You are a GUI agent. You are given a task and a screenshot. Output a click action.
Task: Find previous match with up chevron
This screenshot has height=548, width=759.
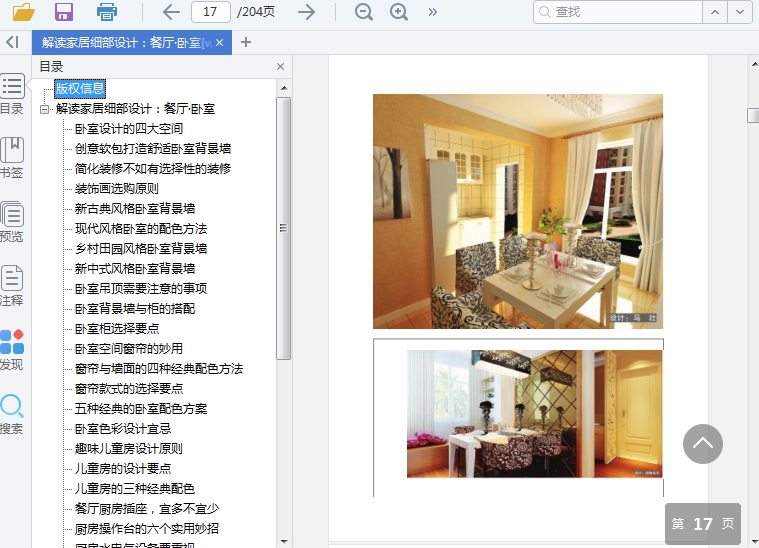click(x=715, y=12)
